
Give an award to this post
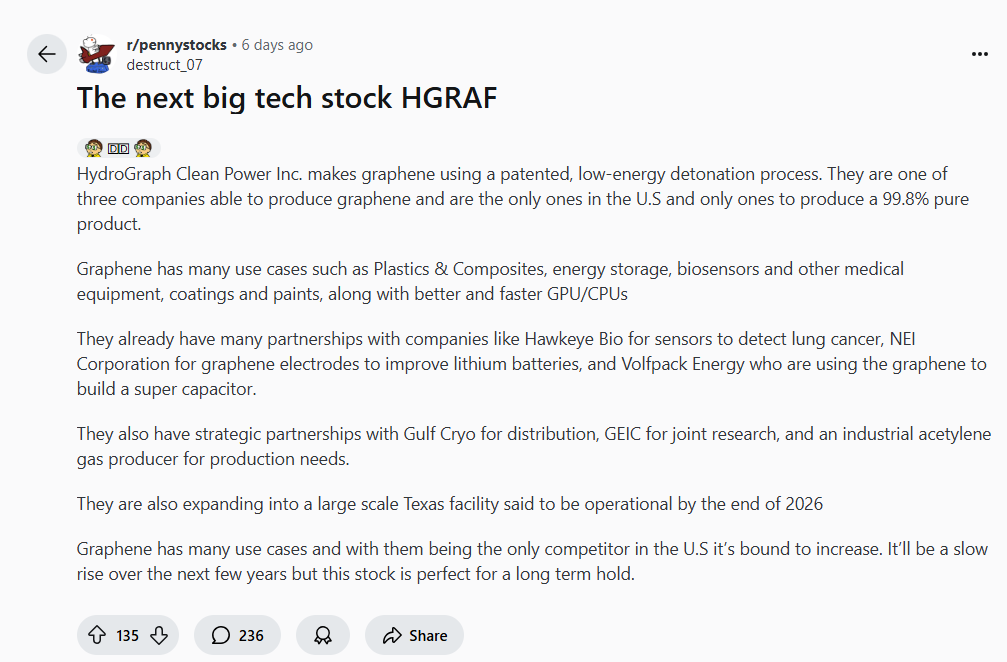coord(323,635)
